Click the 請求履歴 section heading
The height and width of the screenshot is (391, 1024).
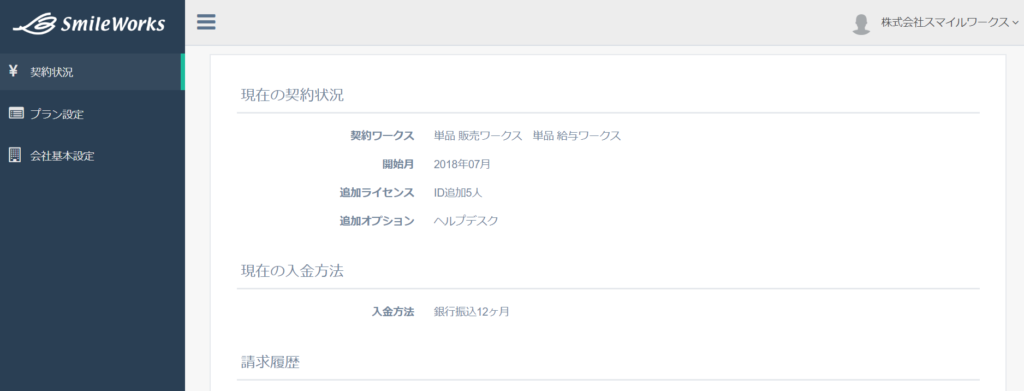270,362
